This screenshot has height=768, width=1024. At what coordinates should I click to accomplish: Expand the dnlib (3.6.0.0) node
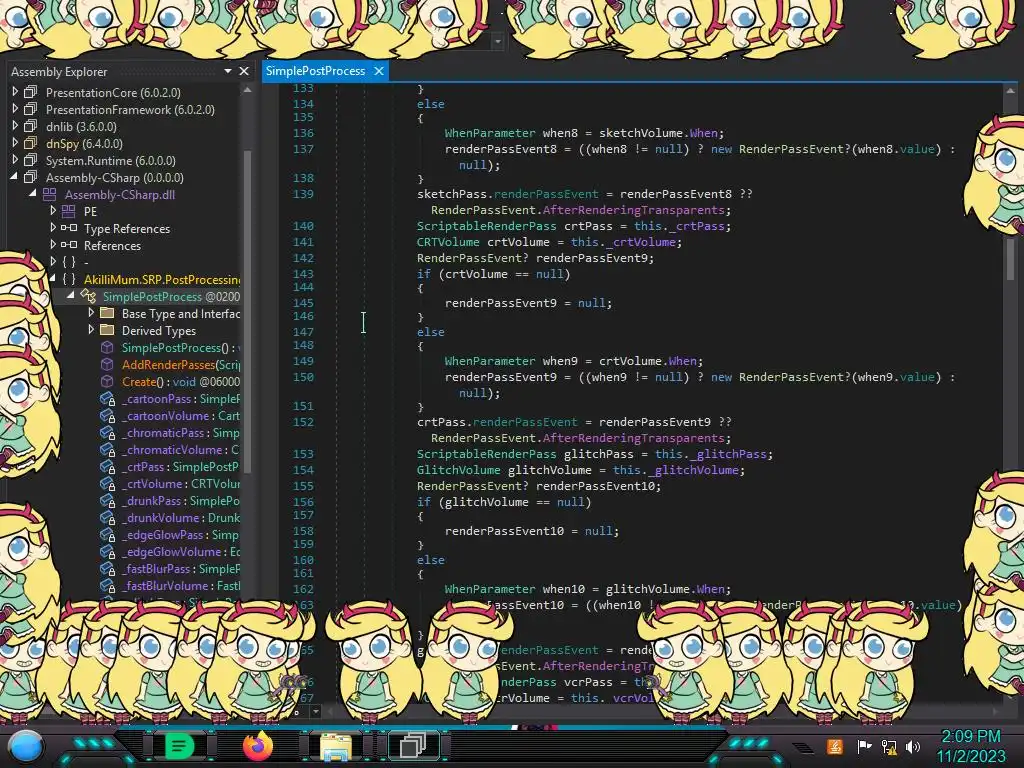(15, 126)
